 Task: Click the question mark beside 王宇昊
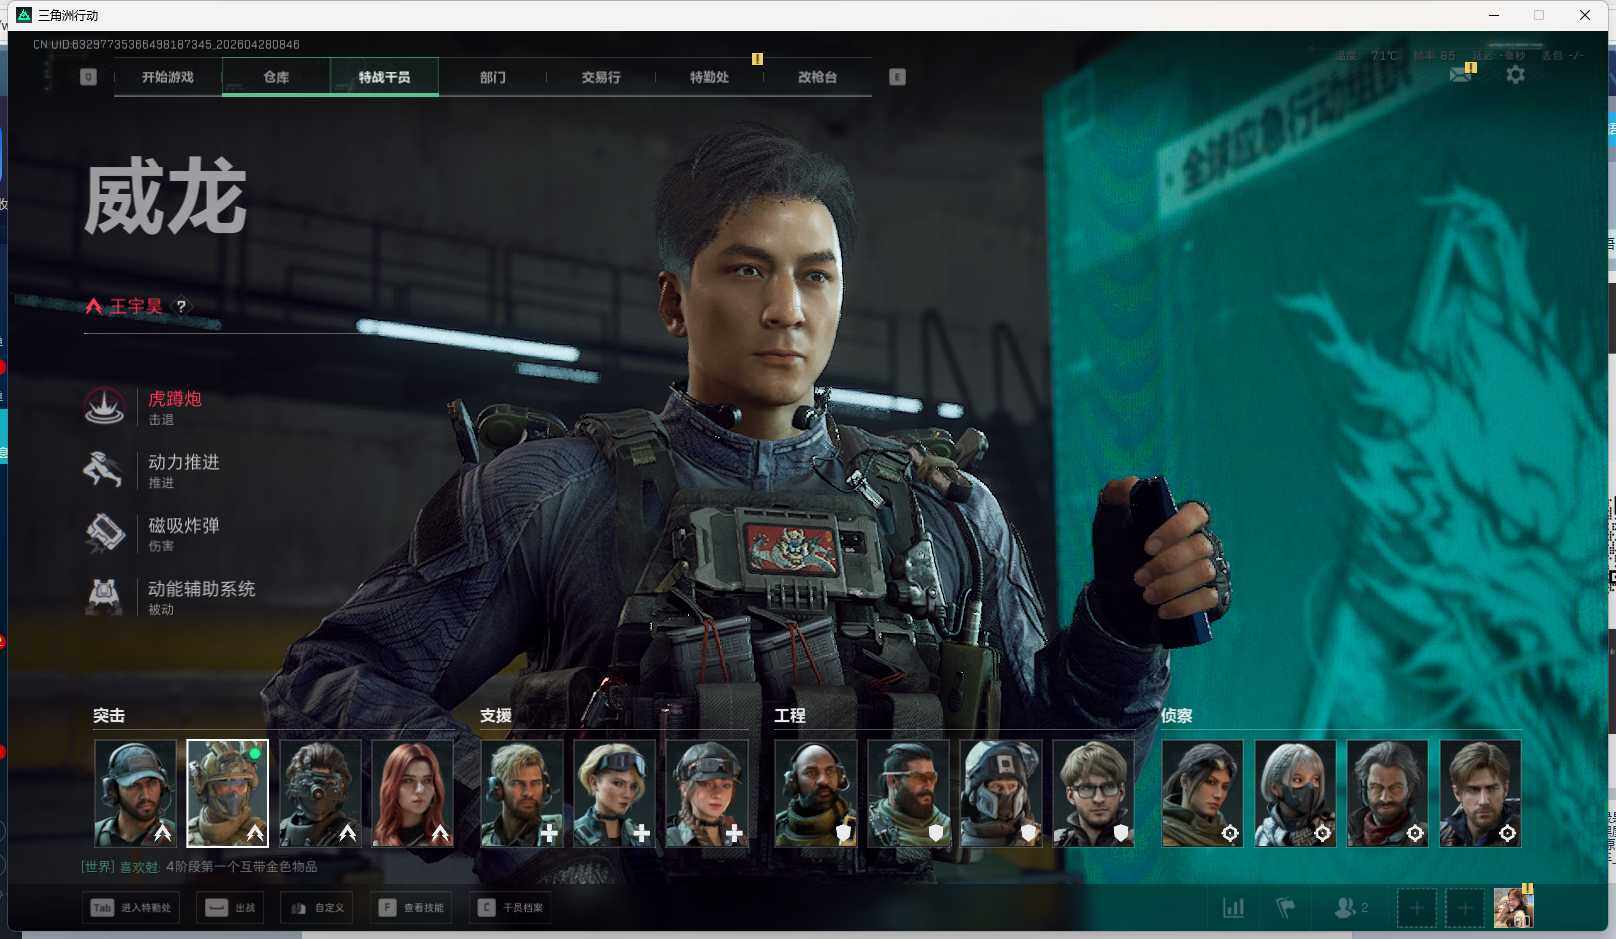point(181,306)
